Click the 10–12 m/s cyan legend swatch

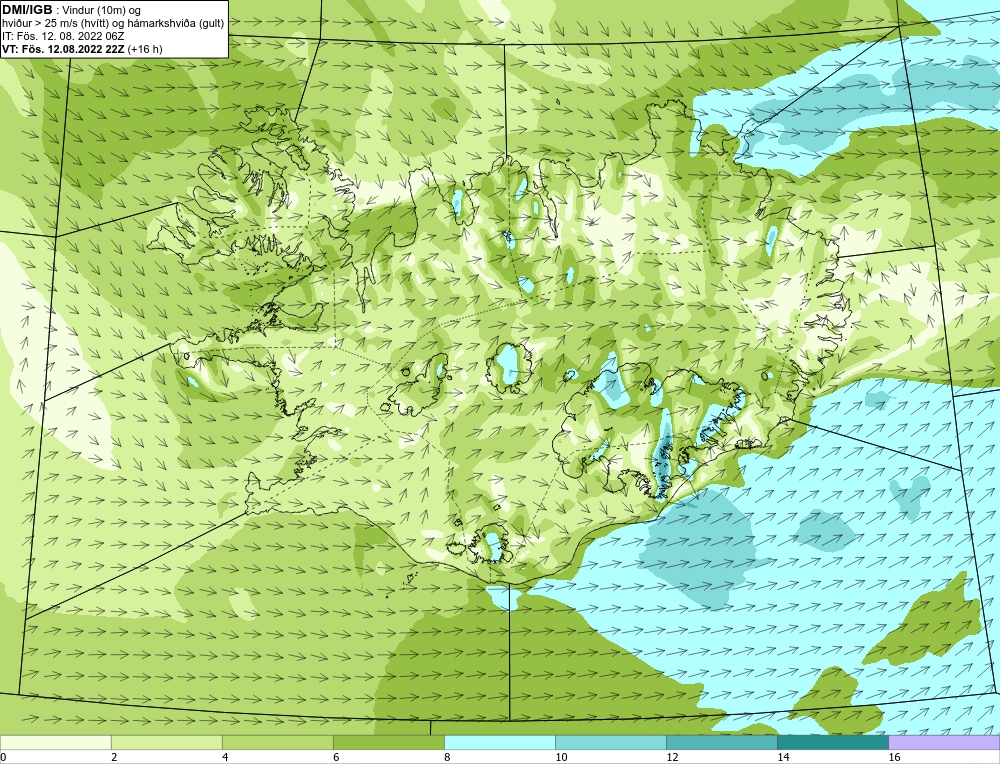(610, 742)
